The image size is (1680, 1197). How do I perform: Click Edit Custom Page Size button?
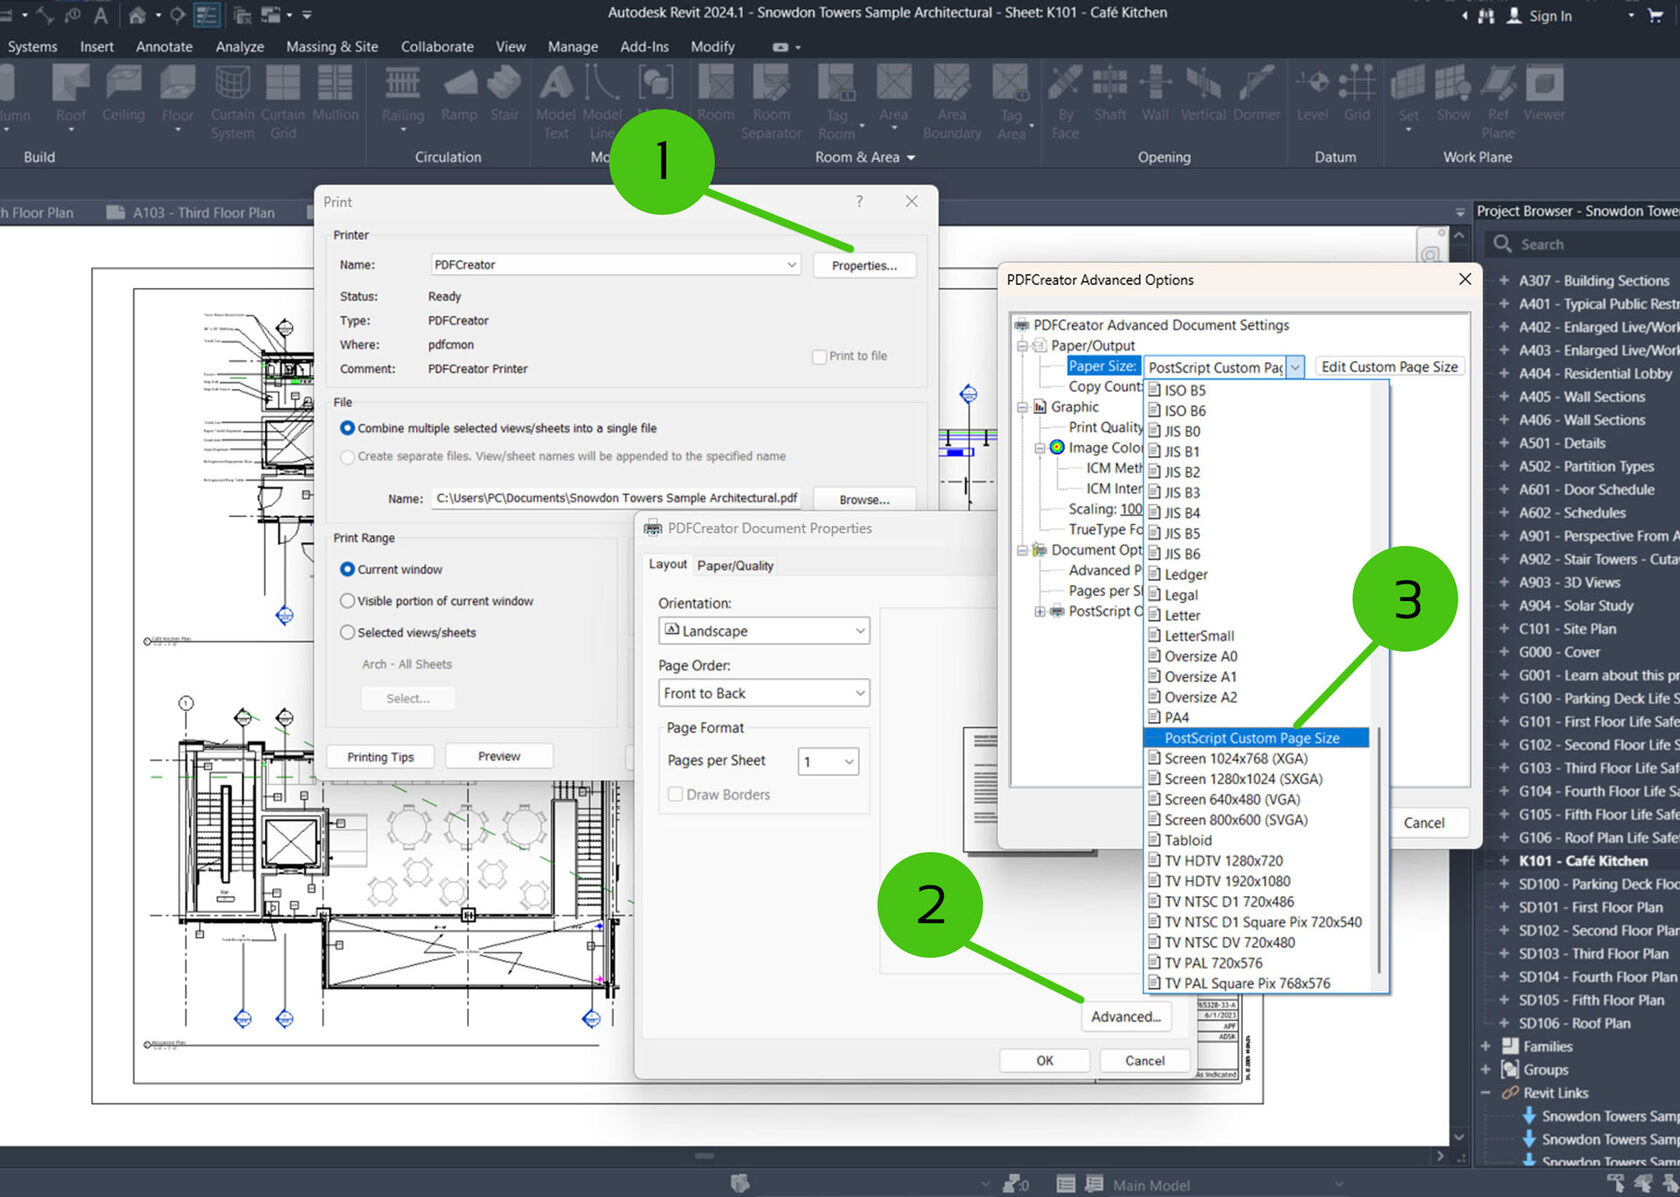(1389, 367)
